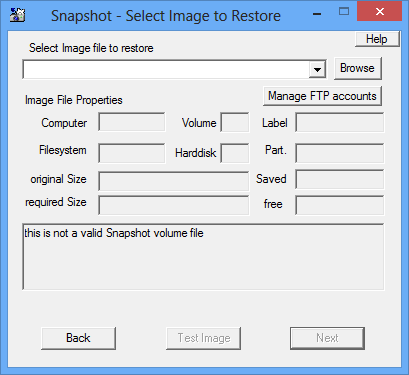This screenshot has width=409, height=375.
Task: Click the Filesystem property field
Action: tap(132, 153)
